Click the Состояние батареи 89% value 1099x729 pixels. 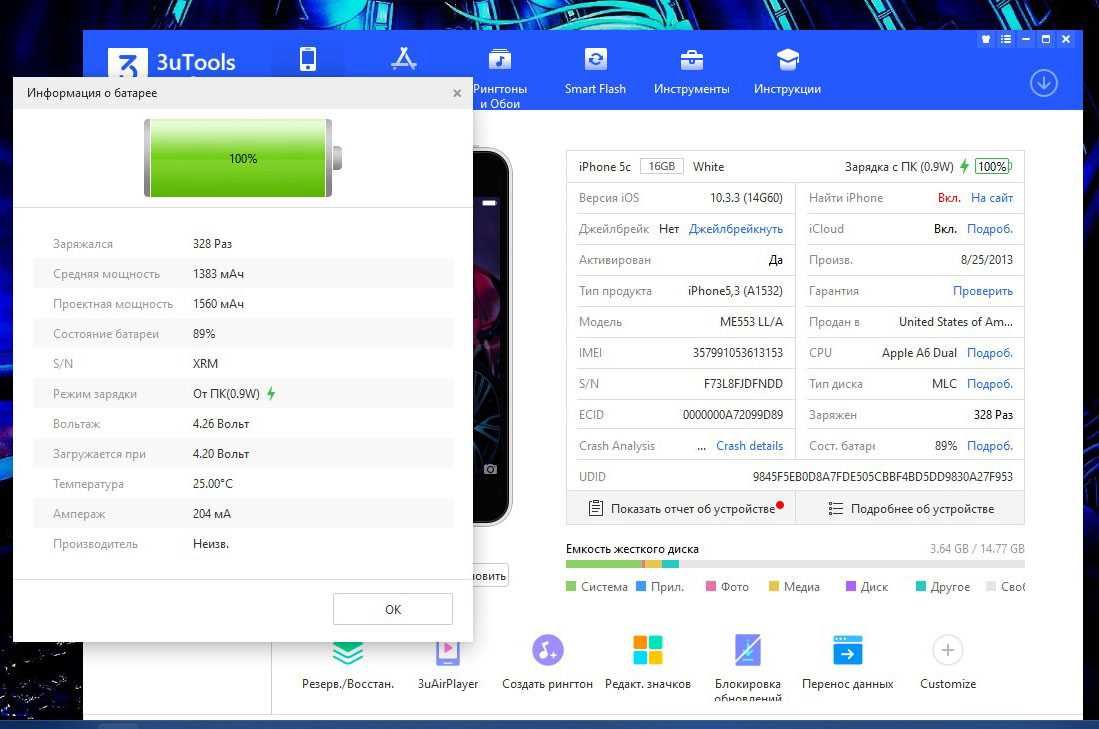coord(204,334)
